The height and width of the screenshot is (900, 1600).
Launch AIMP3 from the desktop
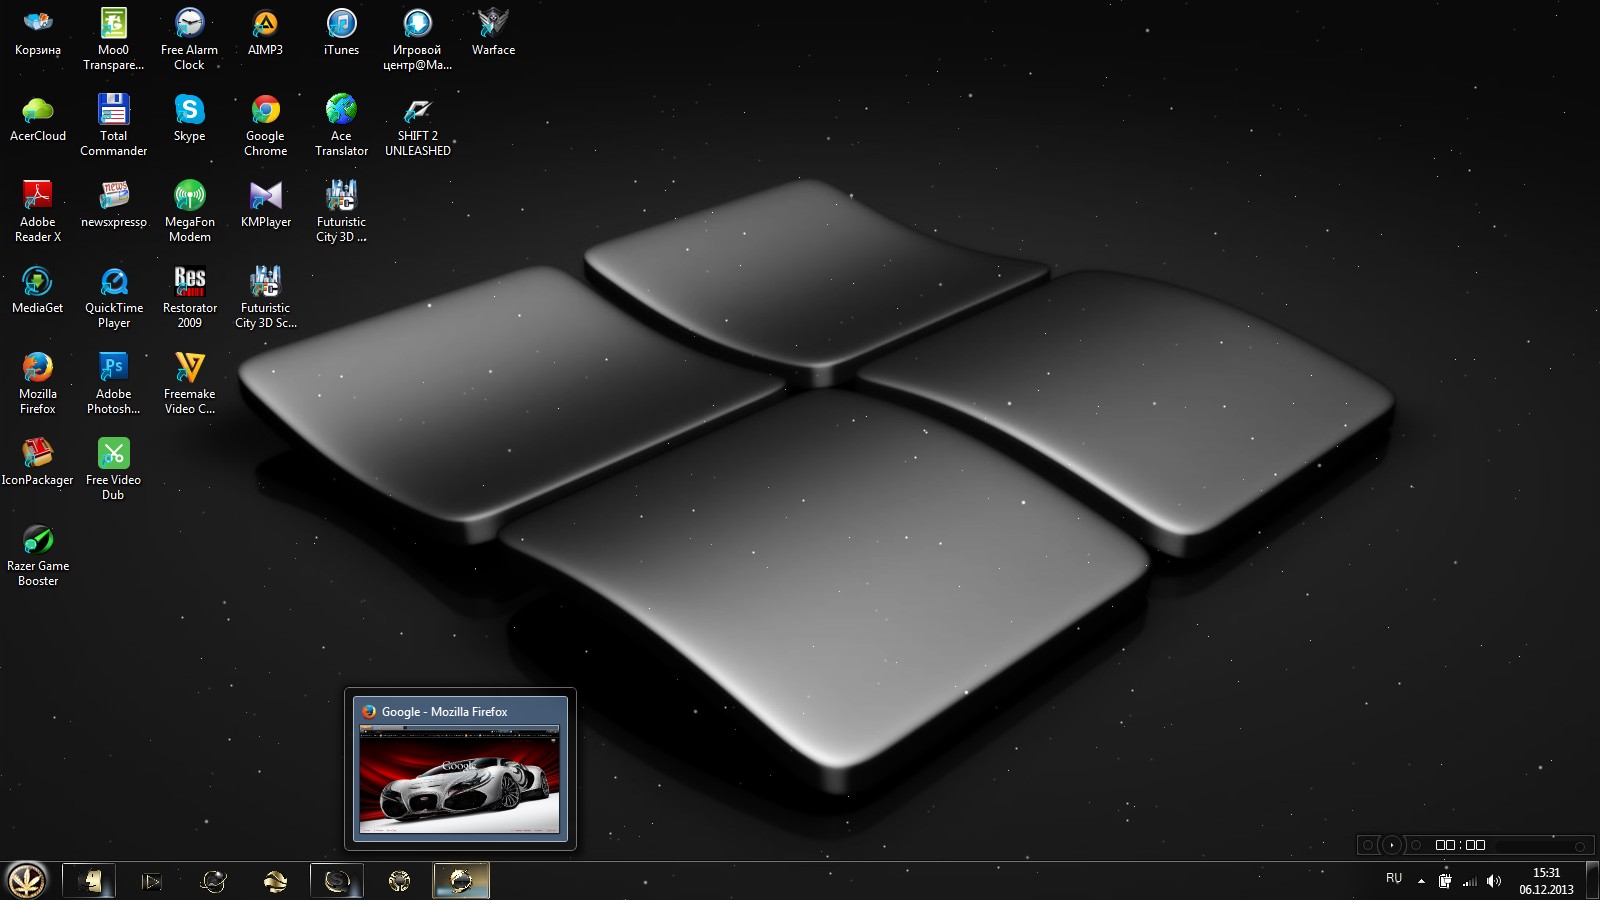265,32
